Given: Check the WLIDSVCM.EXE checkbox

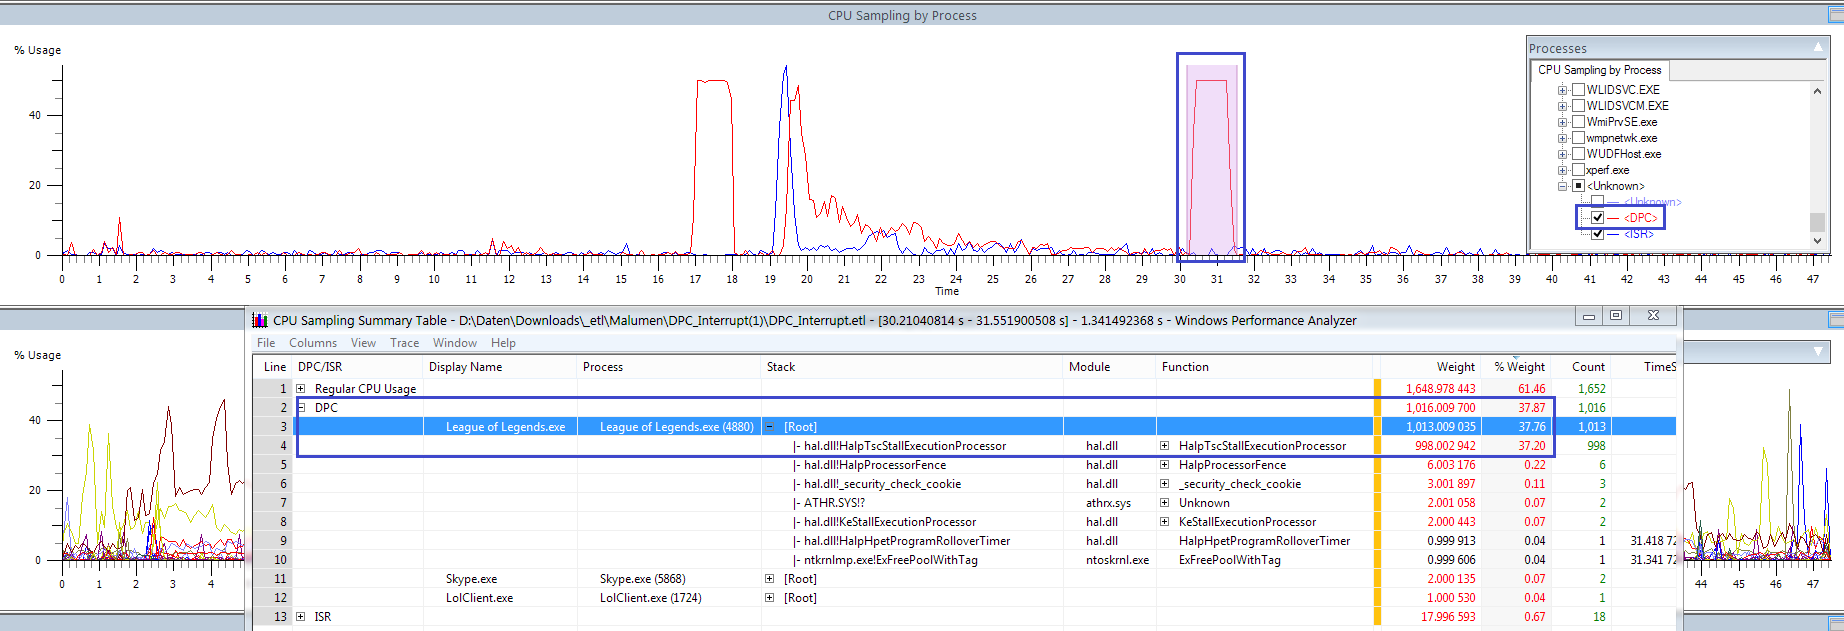Looking at the screenshot, I should [1578, 105].
